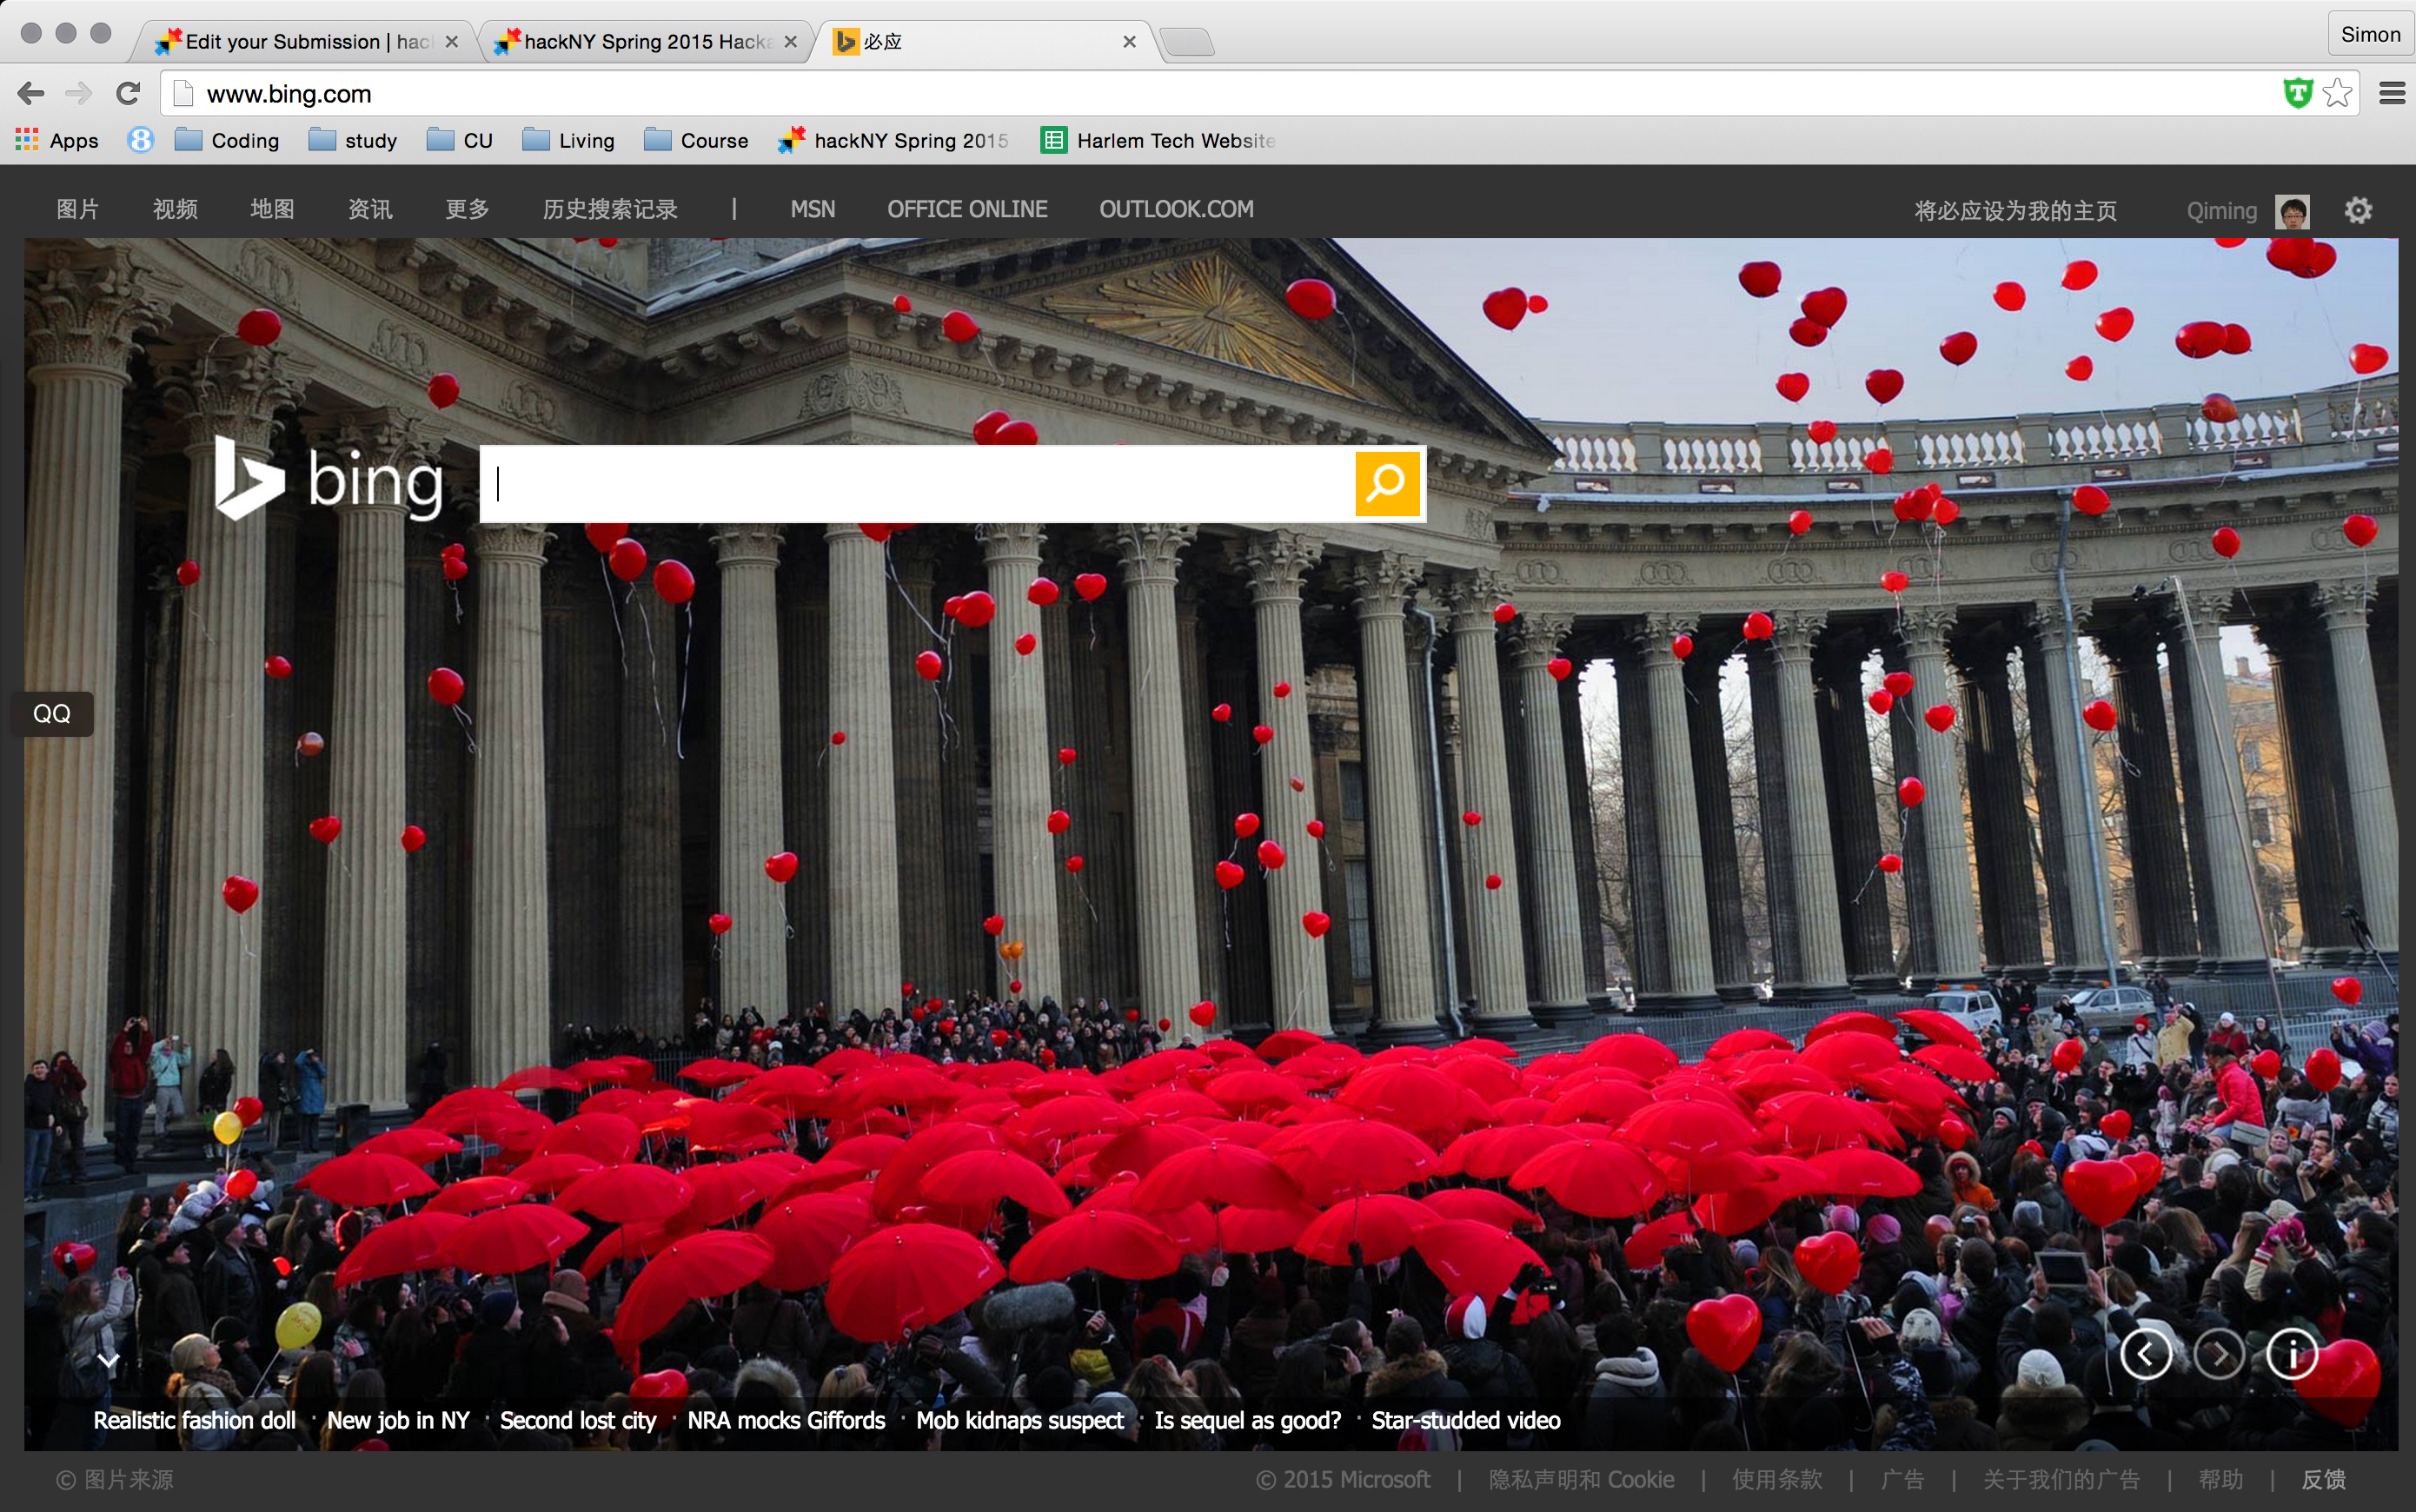Image resolution: width=2416 pixels, height=1512 pixels.
Task: Show next background image arrow
Action: [2219, 1355]
